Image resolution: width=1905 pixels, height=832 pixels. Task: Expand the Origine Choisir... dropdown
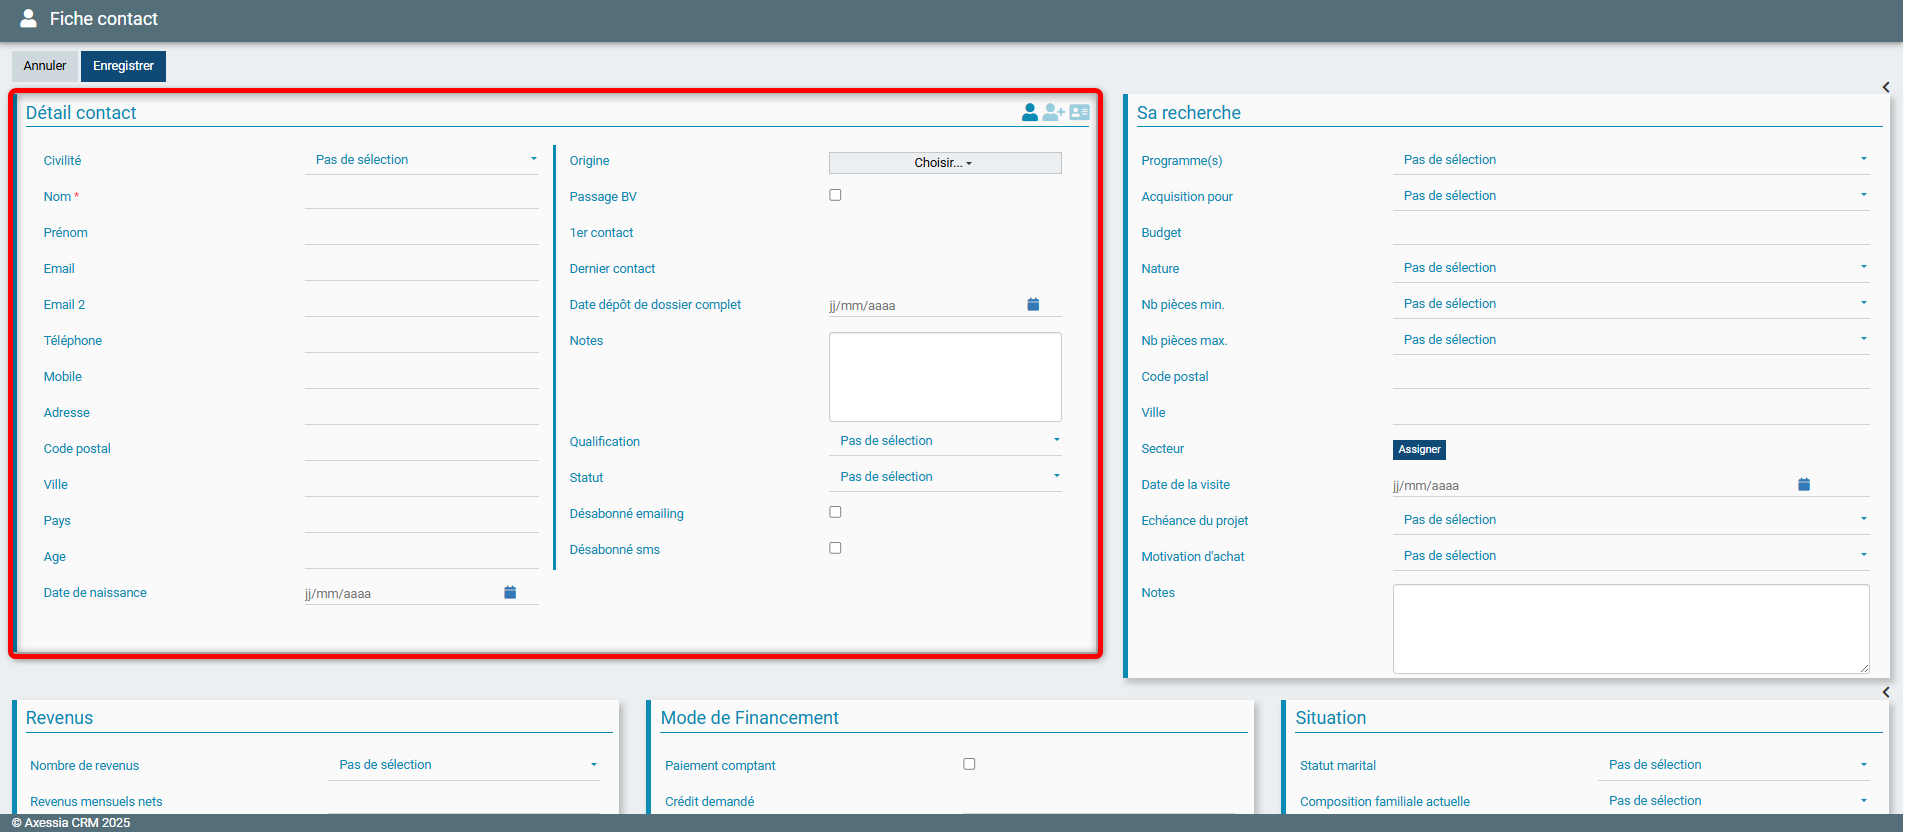click(944, 163)
